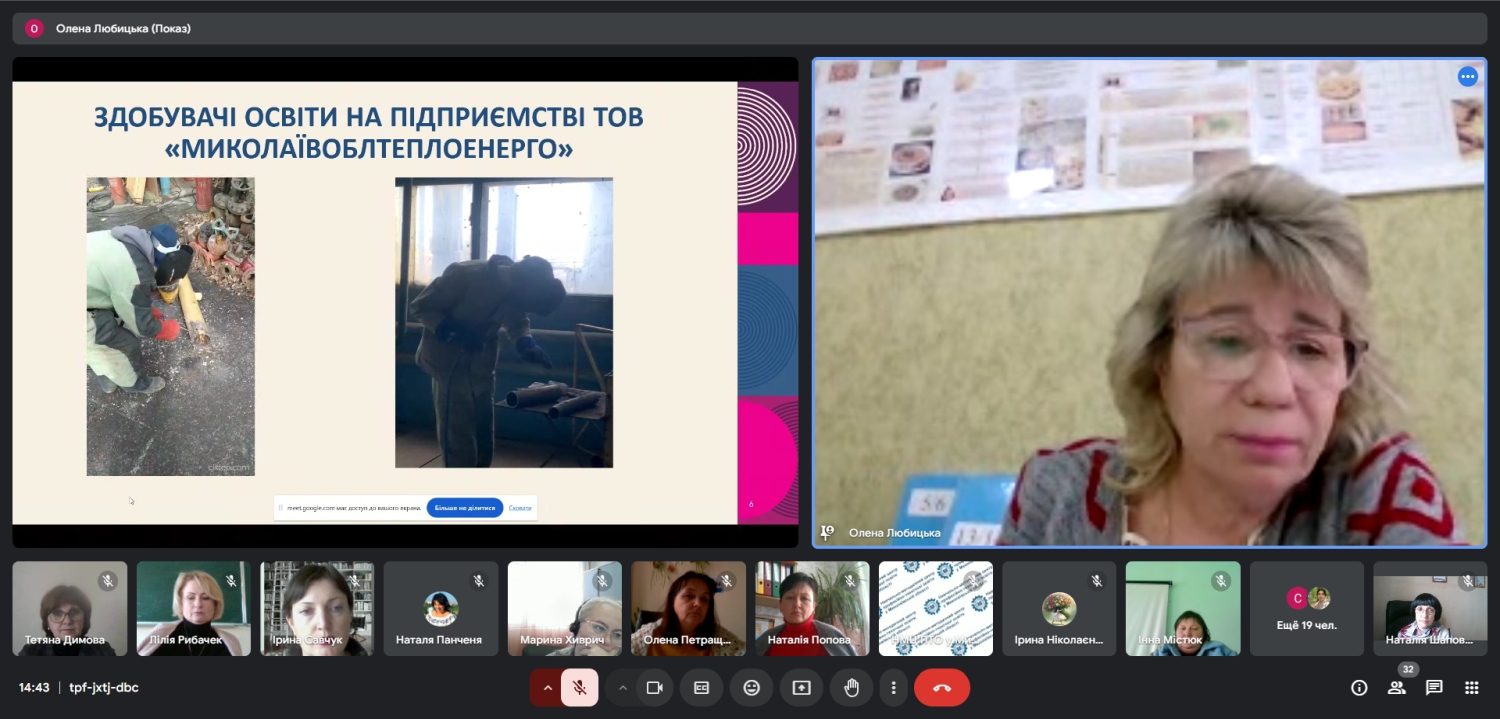Open the 'Ещё 19 чел.' more participants tile
Viewport: 1500px width, 719px height.
[x=1307, y=608]
